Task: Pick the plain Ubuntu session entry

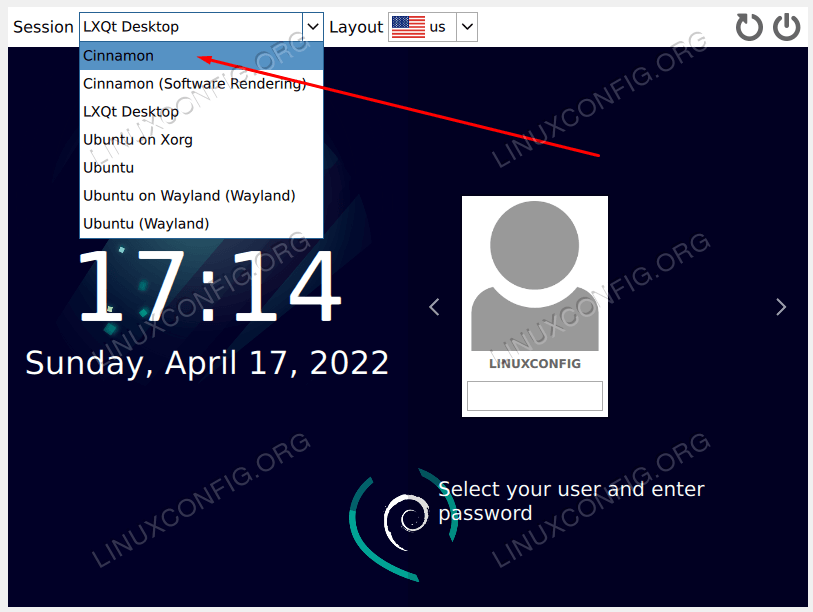Action: click(x=201, y=168)
